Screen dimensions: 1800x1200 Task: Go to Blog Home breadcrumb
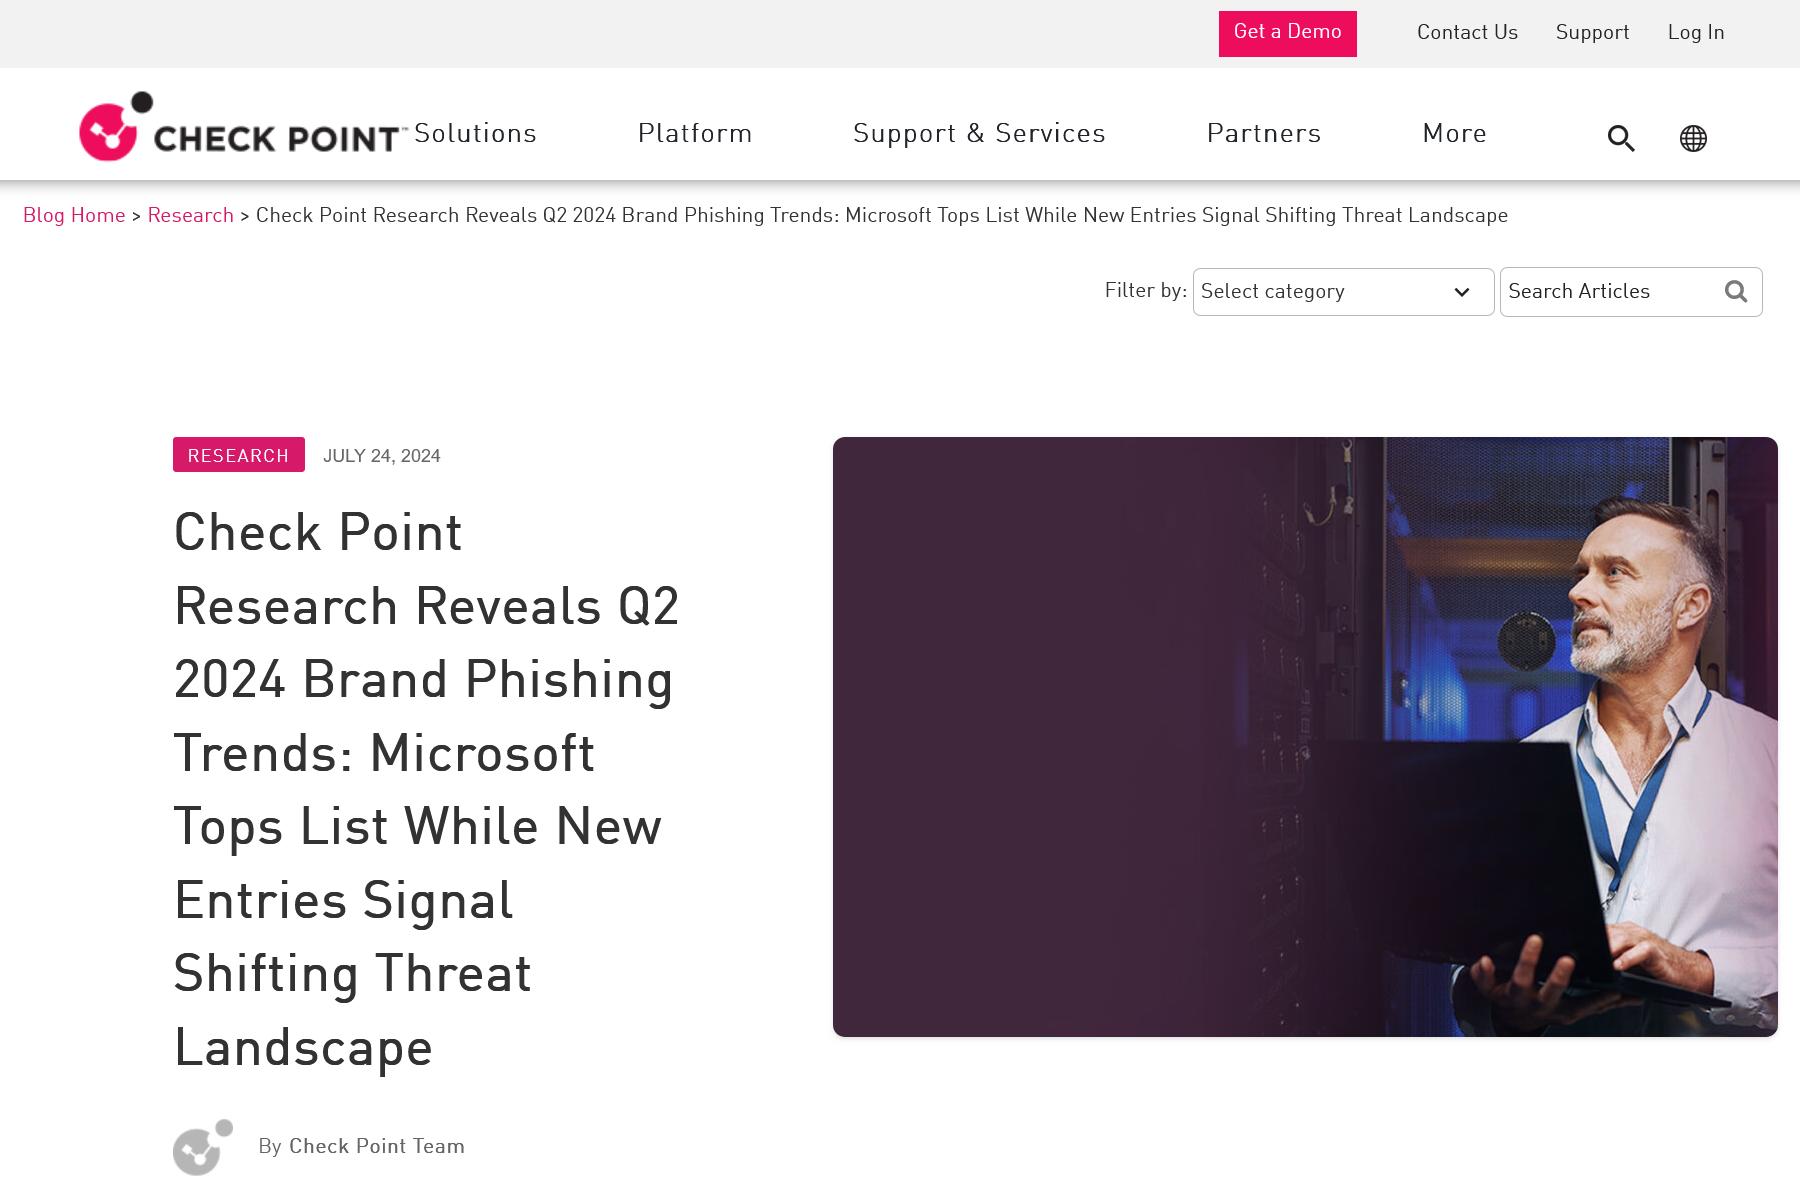click(74, 215)
